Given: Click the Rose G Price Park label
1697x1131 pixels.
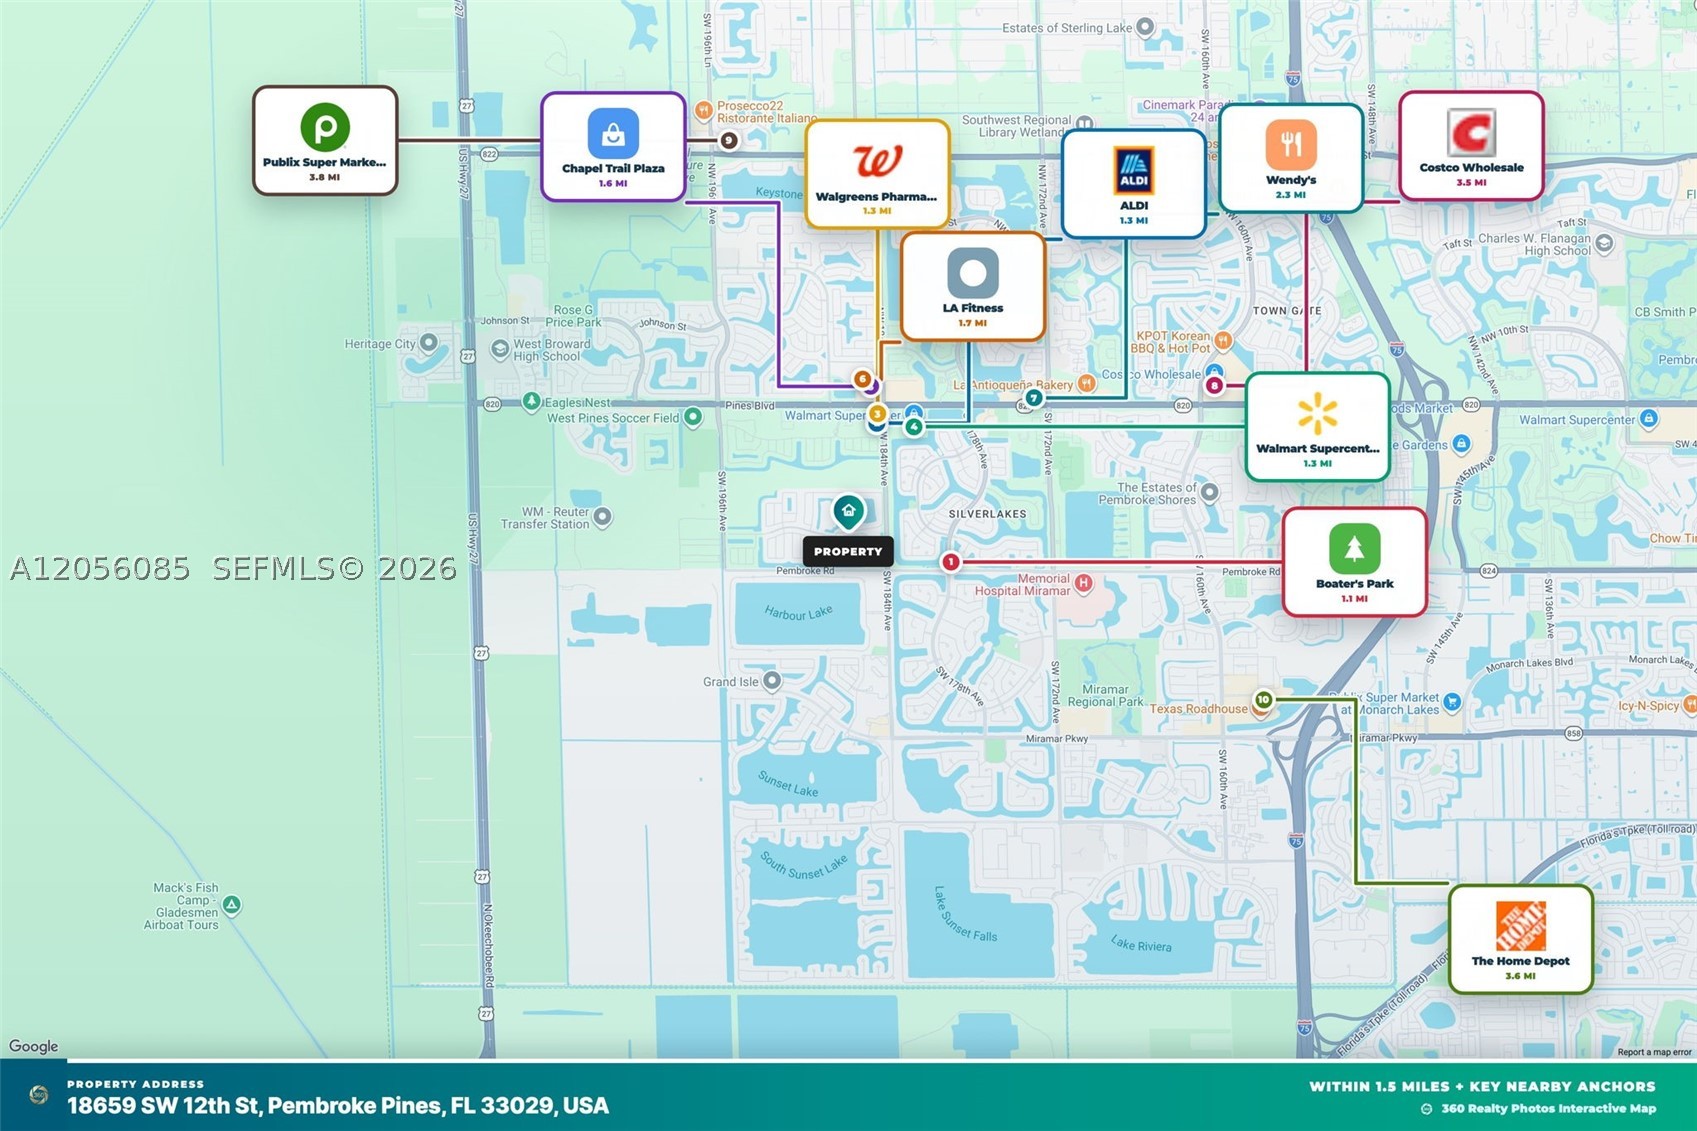Looking at the screenshot, I should [x=574, y=316].
